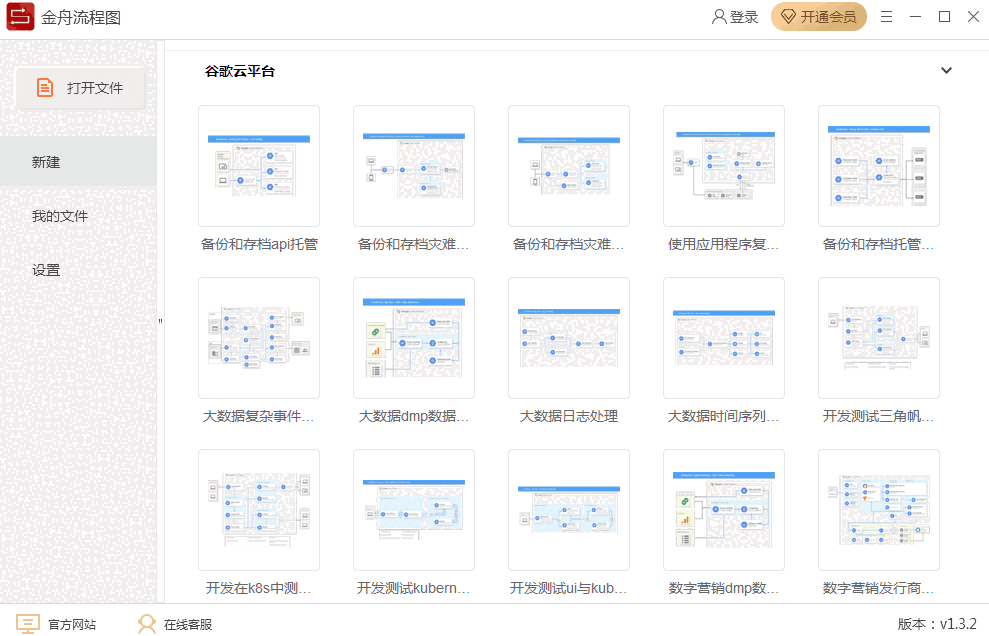Click the 在线客服 person icon
Screen dimensions: 989x636
pos(146,624)
